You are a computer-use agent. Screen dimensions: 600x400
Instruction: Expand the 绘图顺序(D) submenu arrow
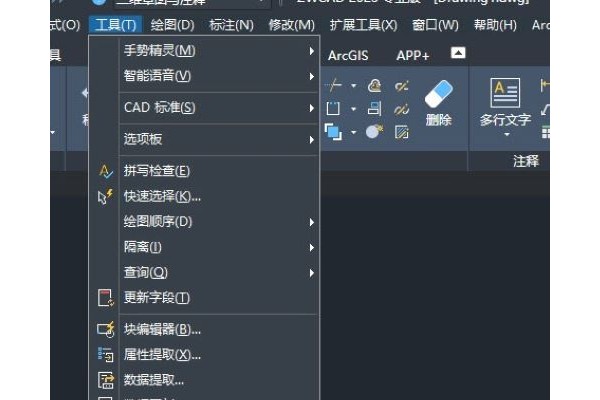coord(312,222)
